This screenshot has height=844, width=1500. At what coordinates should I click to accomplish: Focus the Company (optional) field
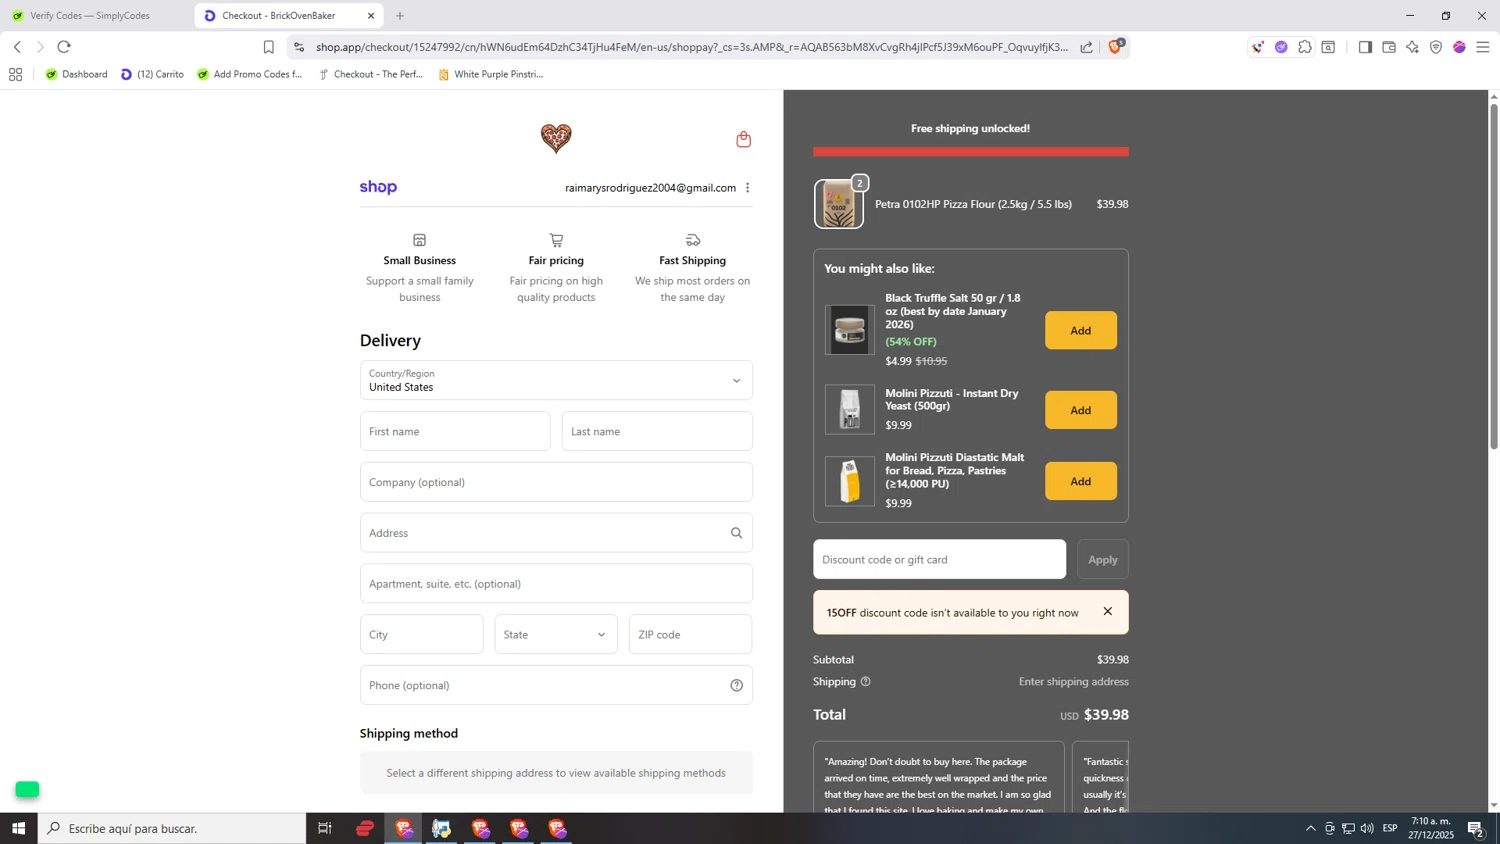click(556, 482)
